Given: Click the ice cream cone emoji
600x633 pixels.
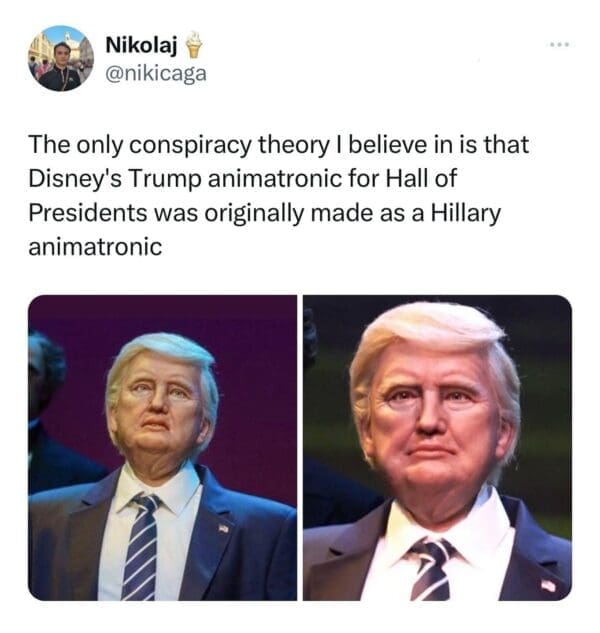Looking at the screenshot, I should tap(194, 44).
